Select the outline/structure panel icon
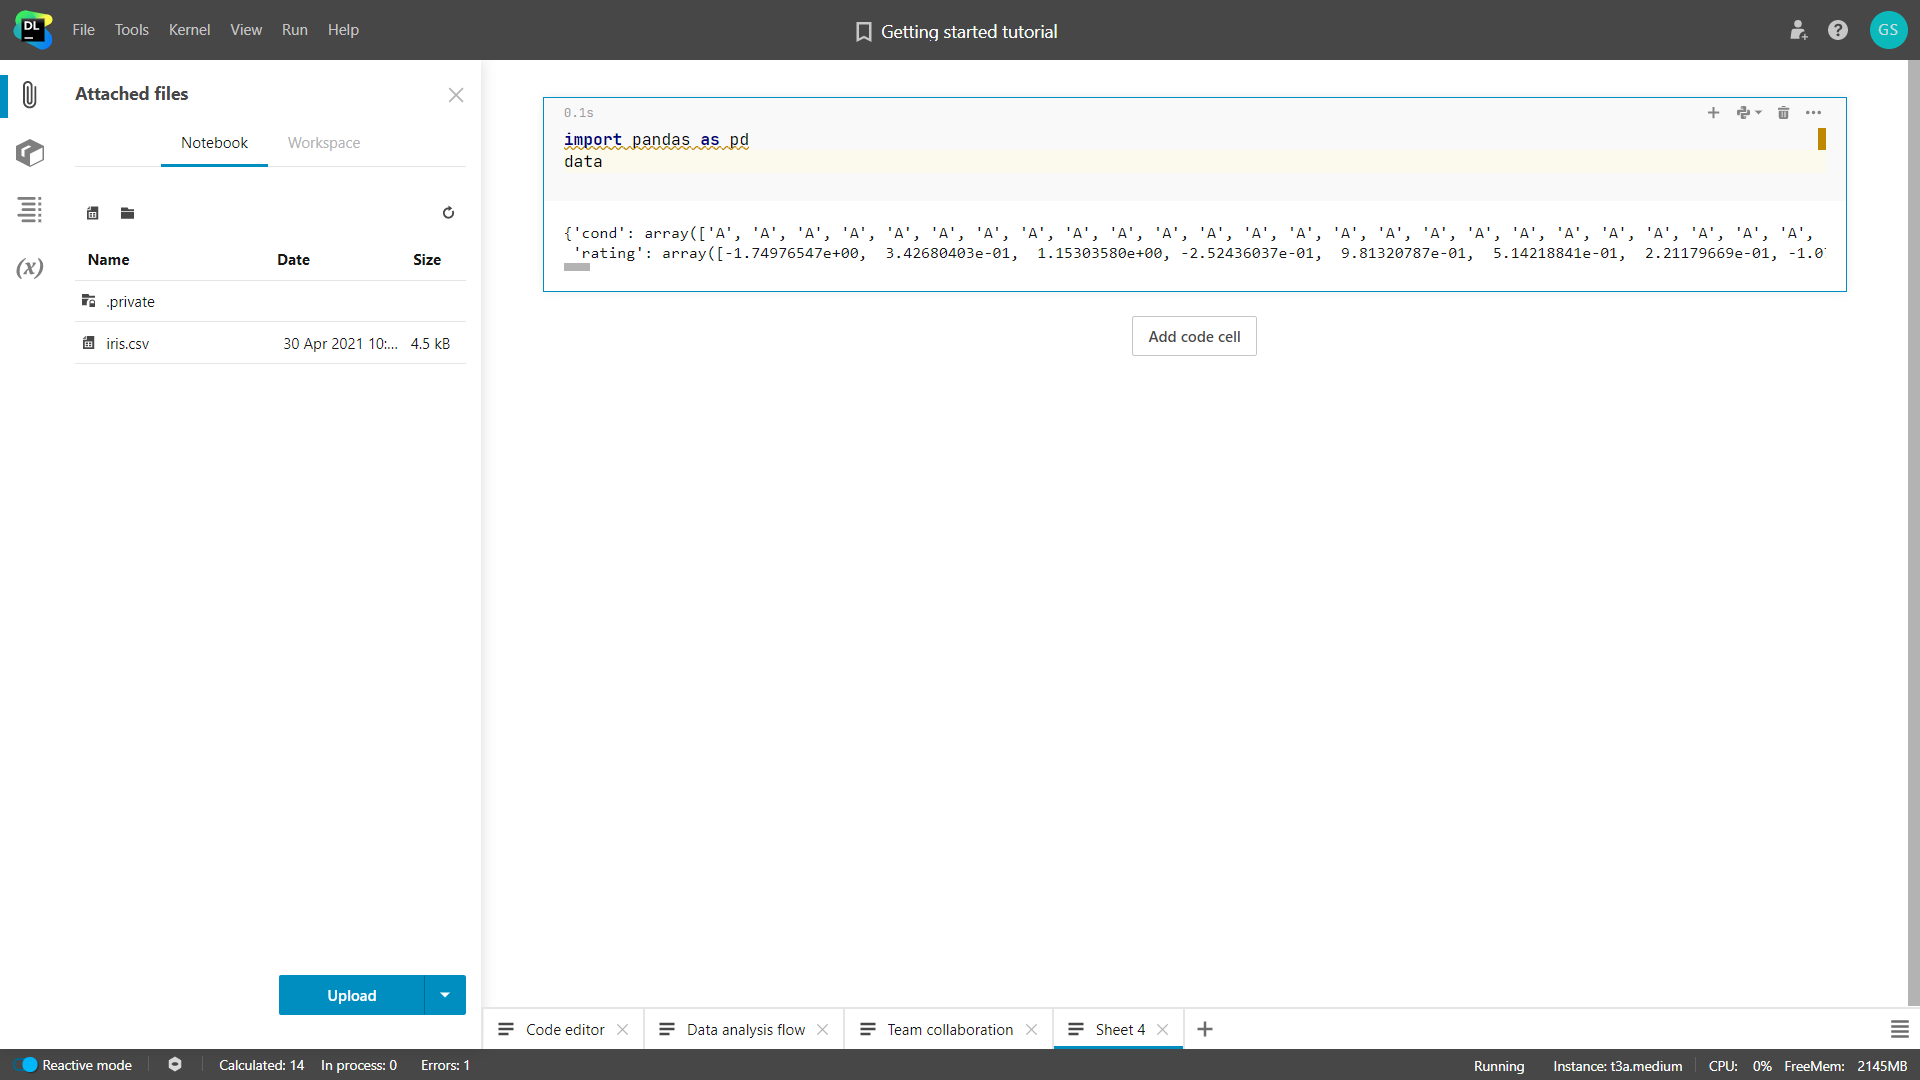The image size is (1920, 1080). [x=29, y=211]
